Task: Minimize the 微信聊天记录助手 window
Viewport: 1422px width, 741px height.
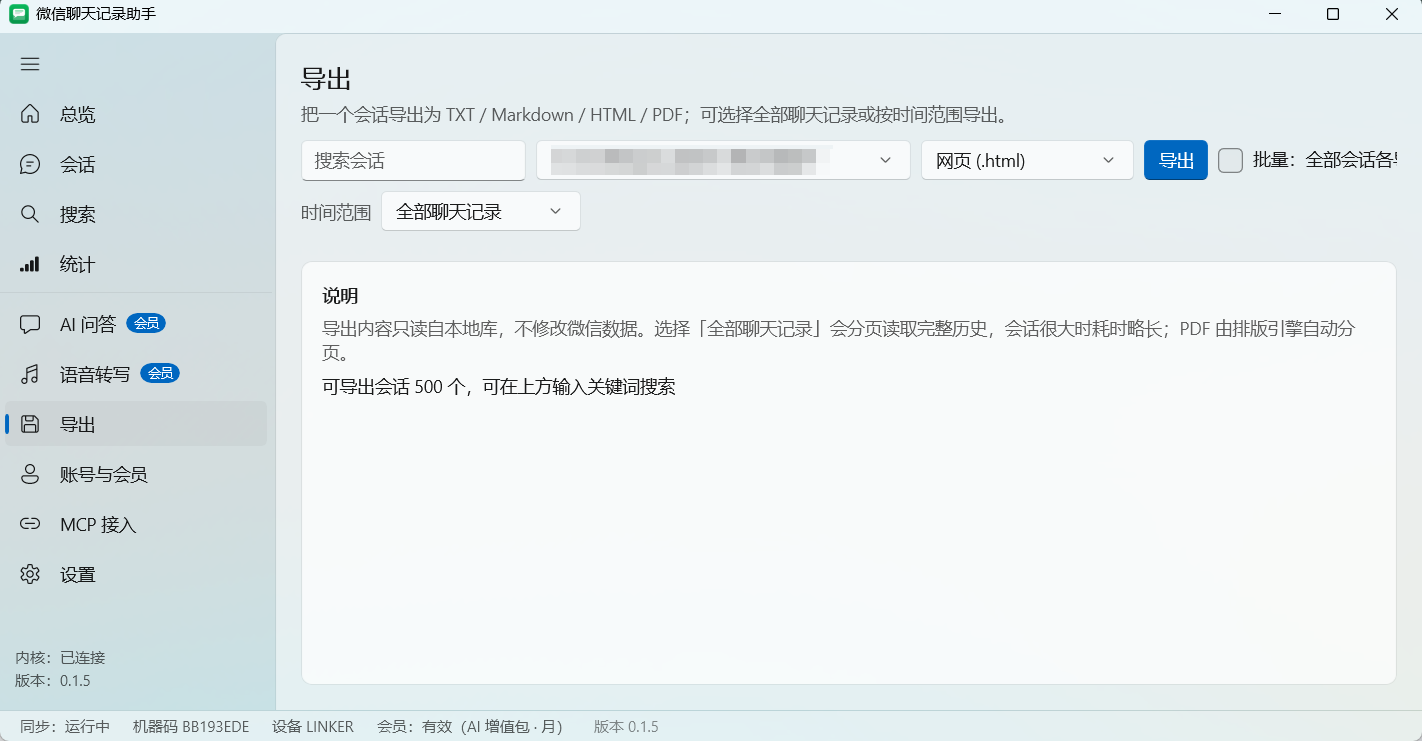Action: pyautogui.click(x=1275, y=14)
